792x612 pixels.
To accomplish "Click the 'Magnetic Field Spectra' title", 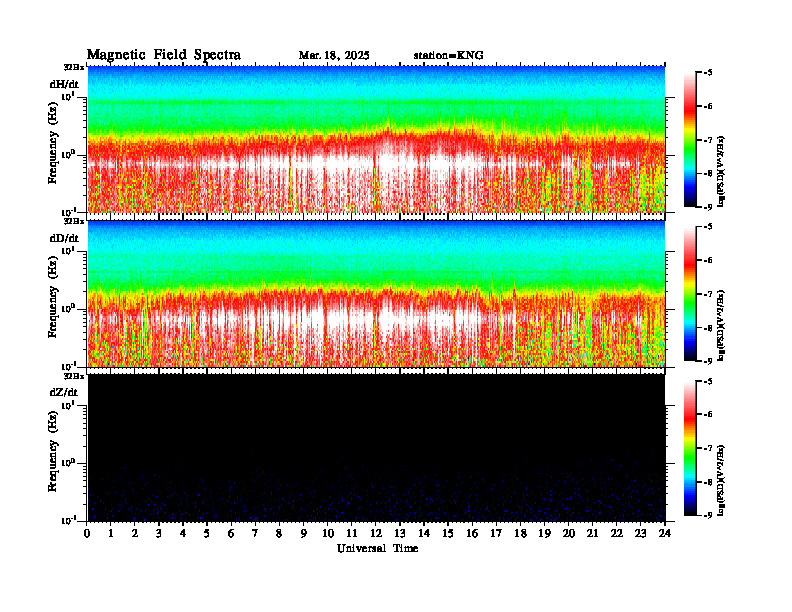I will tap(163, 55).
